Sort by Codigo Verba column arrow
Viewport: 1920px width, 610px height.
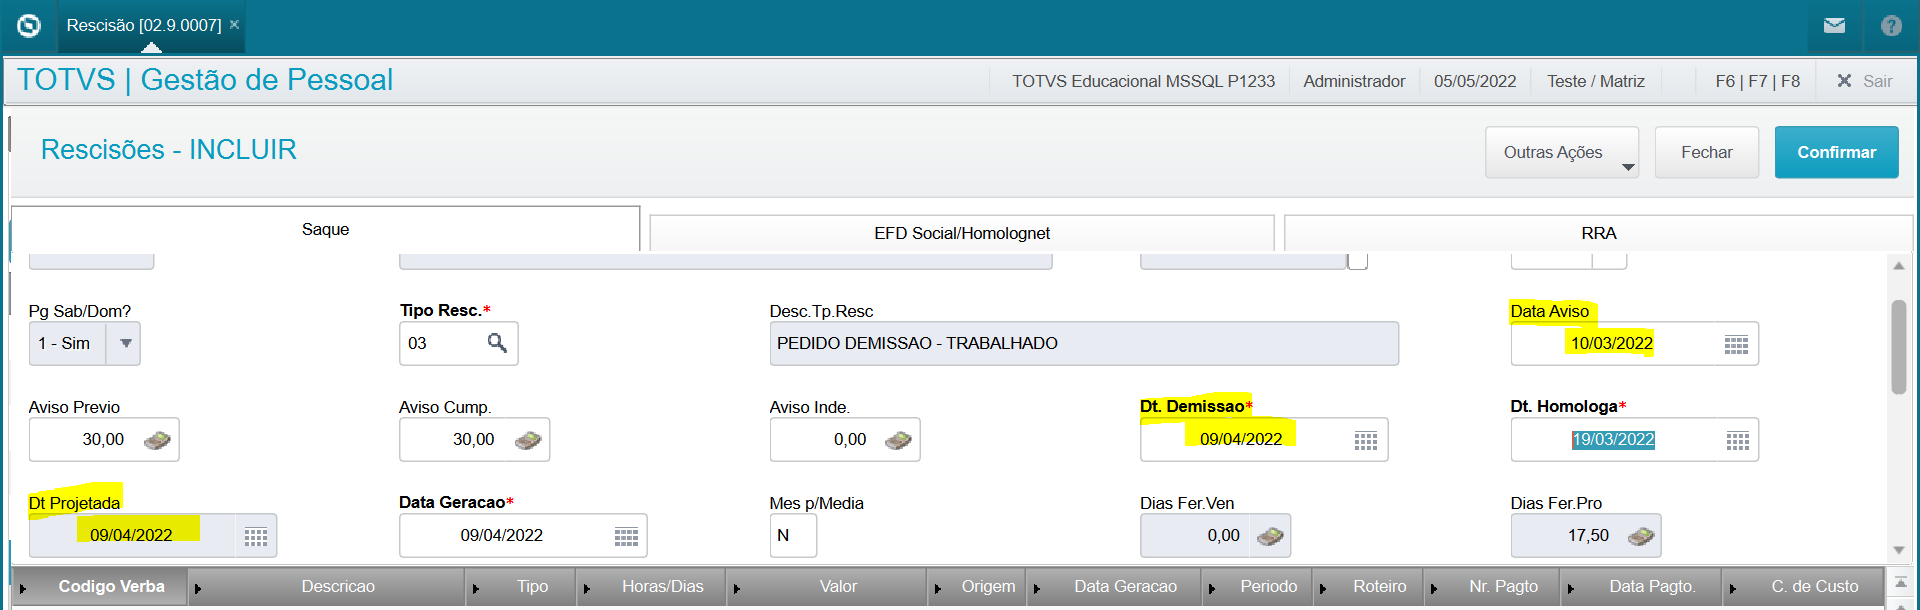coord(23,588)
